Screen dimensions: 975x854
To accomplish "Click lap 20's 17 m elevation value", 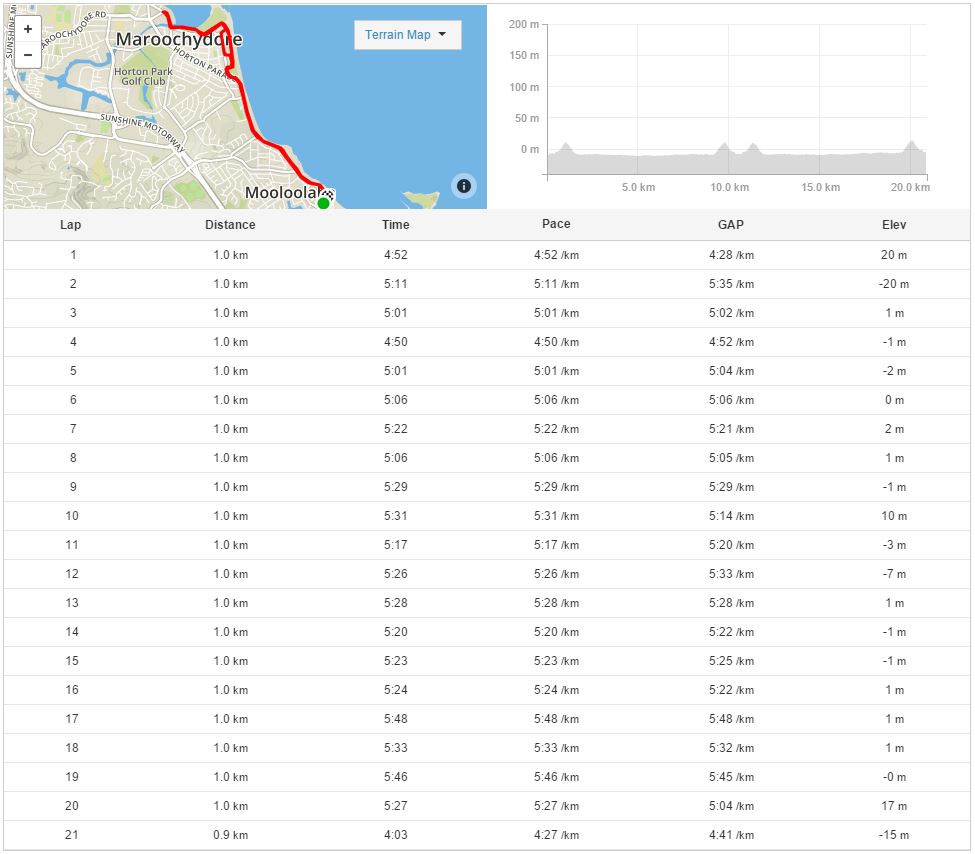I will (x=893, y=806).
